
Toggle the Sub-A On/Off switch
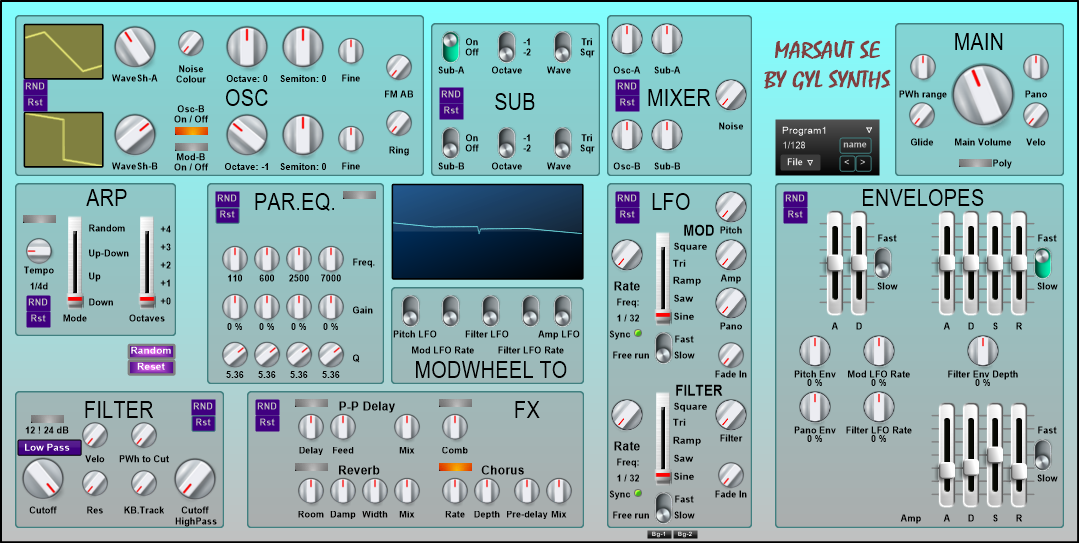tap(450, 46)
